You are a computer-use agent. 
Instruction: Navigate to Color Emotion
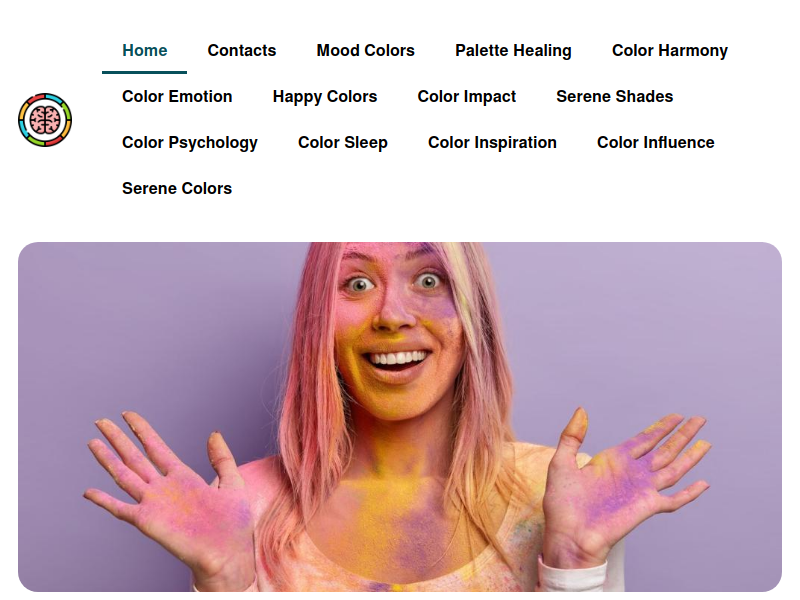click(x=177, y=96)
